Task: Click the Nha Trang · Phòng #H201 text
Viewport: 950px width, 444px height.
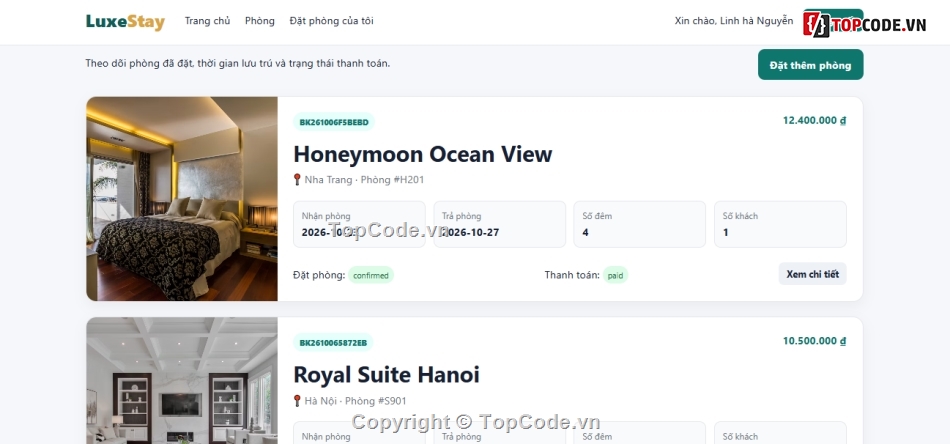Action: 364,179
